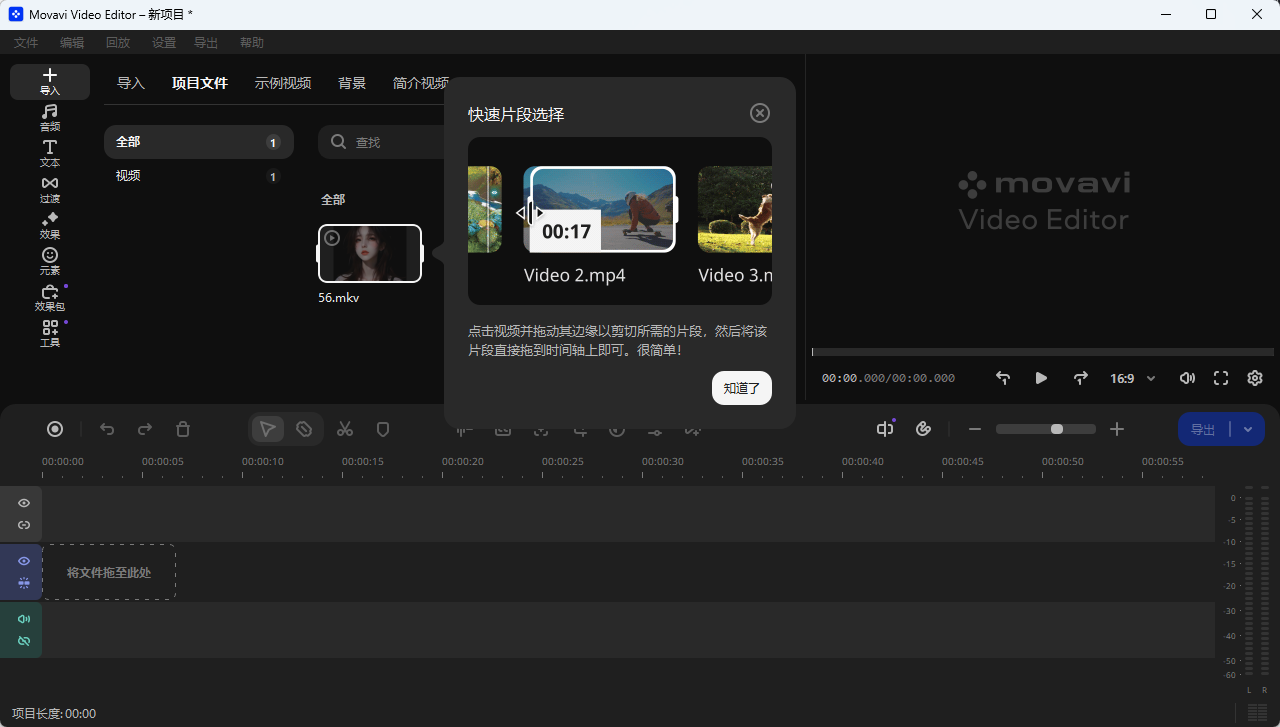Click the trash delete icon

[x=183, y=429]
